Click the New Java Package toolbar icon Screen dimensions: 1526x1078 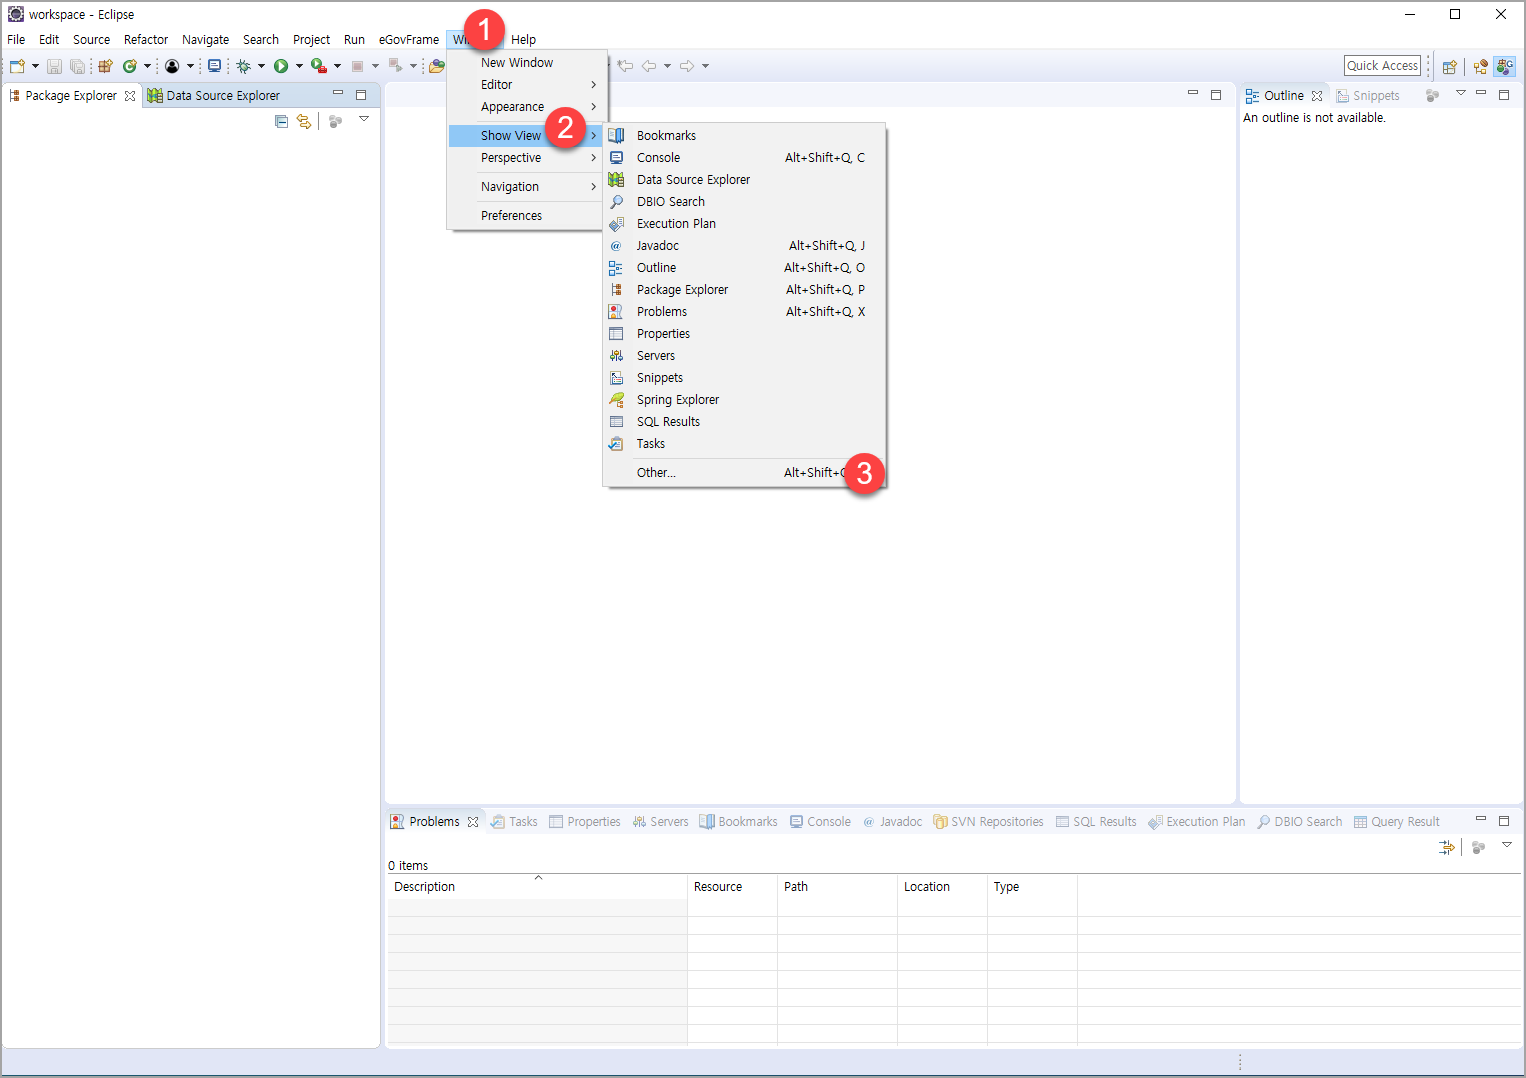click(105, 66)
